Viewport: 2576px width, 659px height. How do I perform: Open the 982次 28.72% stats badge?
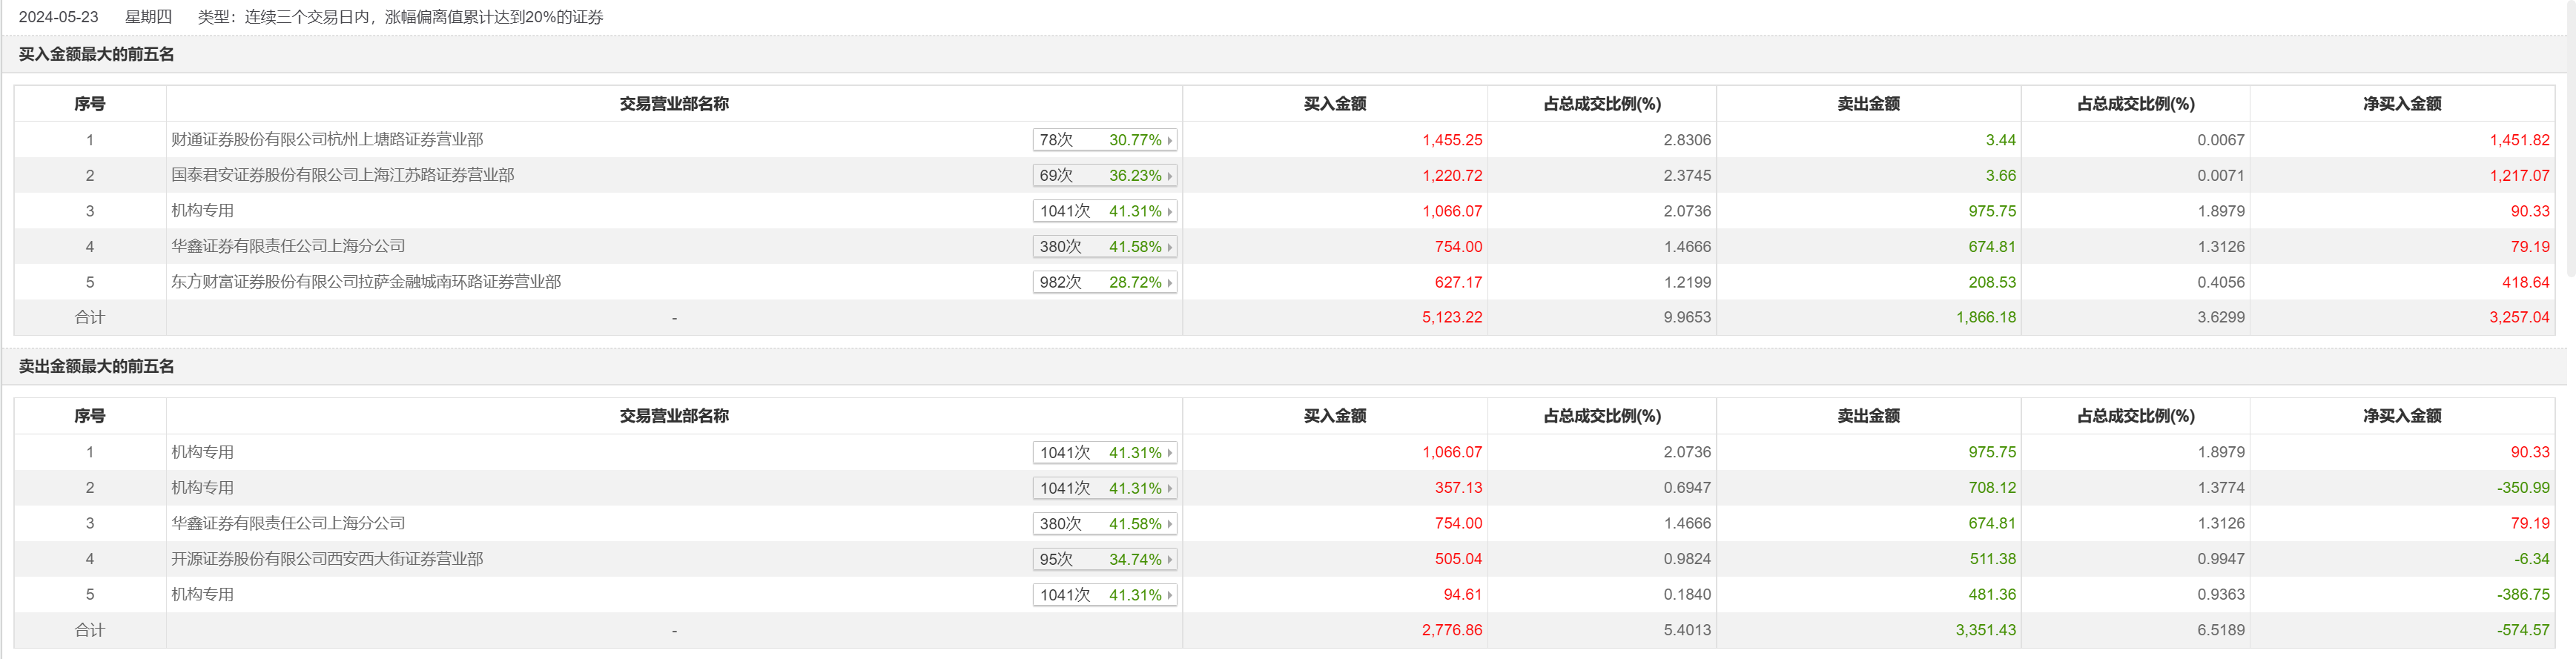[x=1104, y=282]
